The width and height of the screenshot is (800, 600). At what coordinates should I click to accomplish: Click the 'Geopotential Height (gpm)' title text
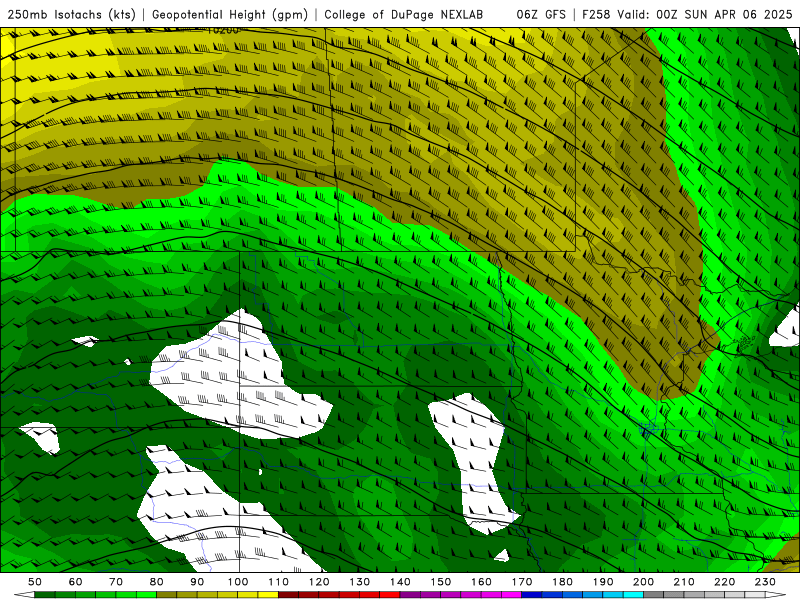[x=230, y=15]
